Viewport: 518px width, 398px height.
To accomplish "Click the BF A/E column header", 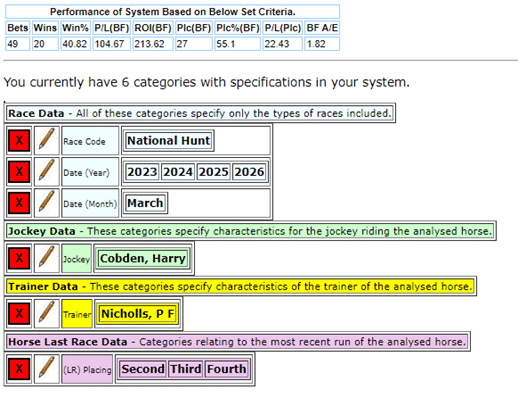I will click(x=322, y=28).
